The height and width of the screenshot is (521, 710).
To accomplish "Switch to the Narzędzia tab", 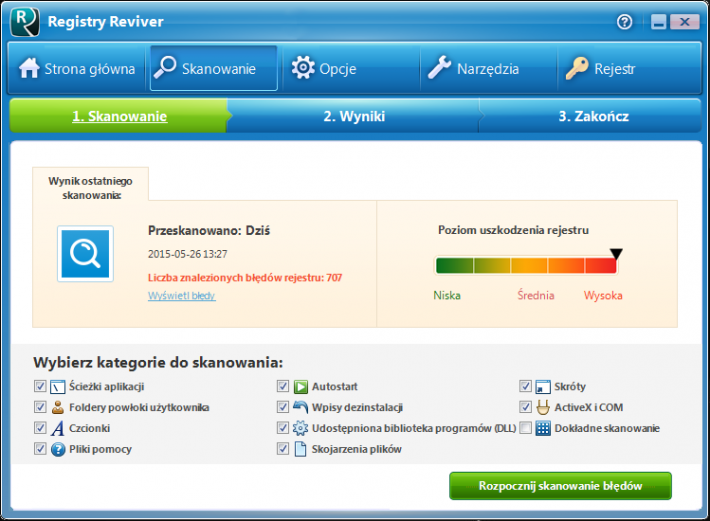I will [x=489, y=68].
